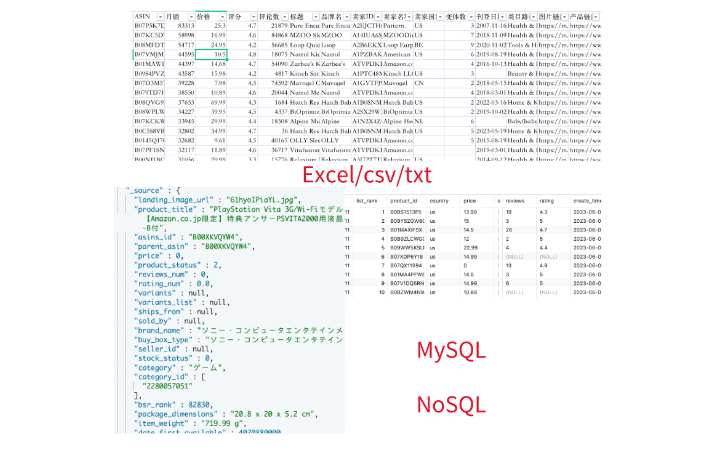
Task: Select the reviews column header
Action: coord(515,201)
